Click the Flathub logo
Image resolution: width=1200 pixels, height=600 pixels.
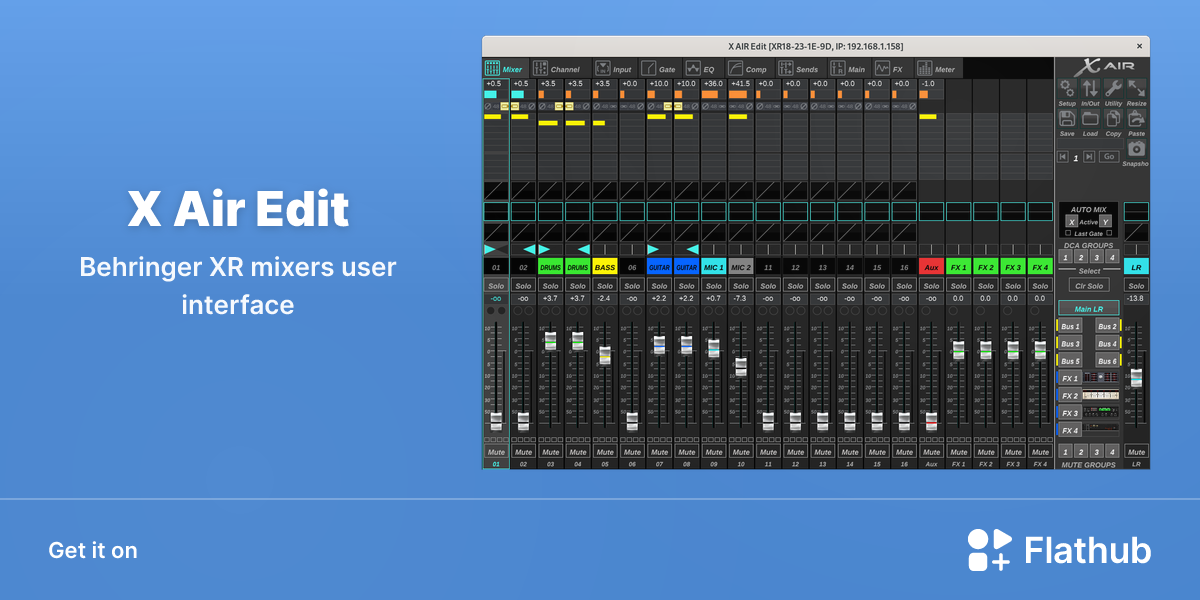click(x=1059, y=550)
